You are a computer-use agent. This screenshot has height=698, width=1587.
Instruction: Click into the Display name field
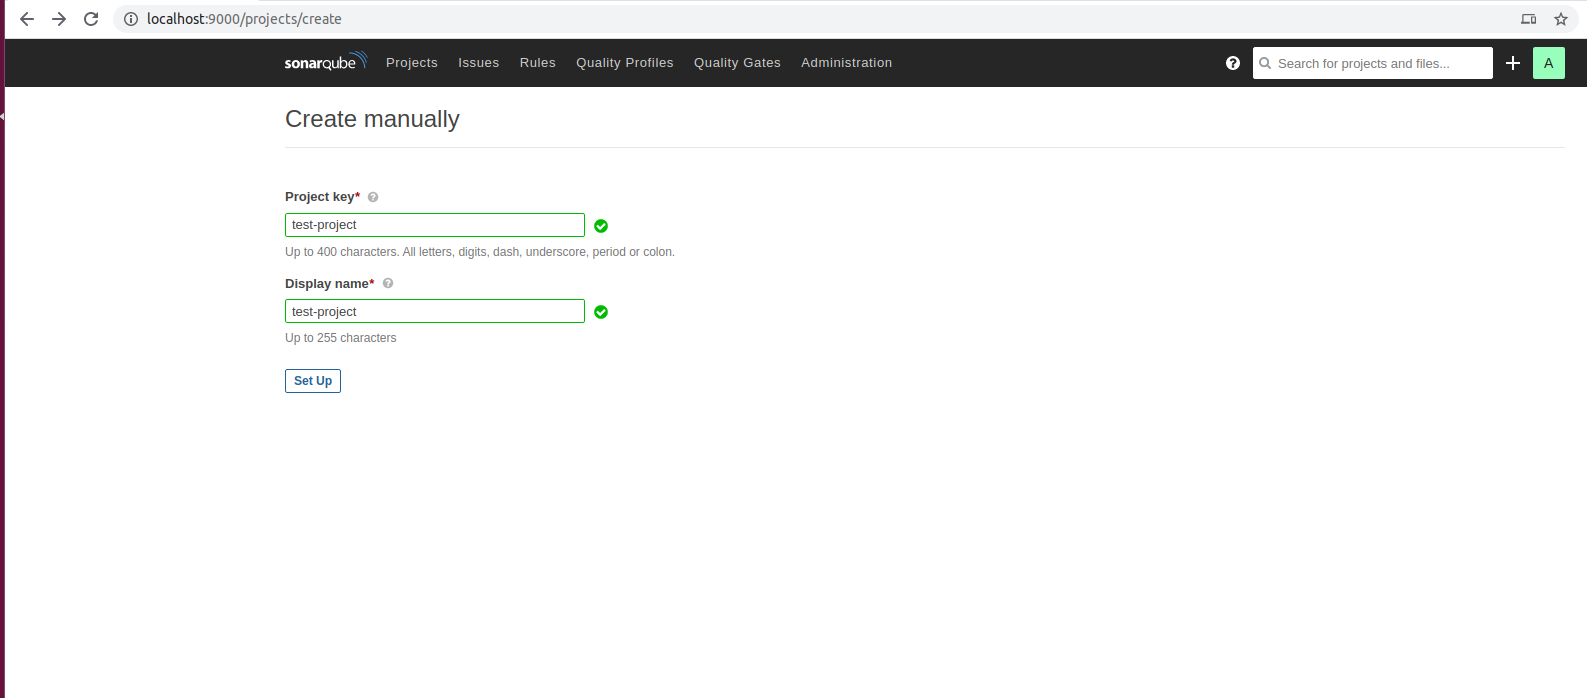click(x=435, y=311)
